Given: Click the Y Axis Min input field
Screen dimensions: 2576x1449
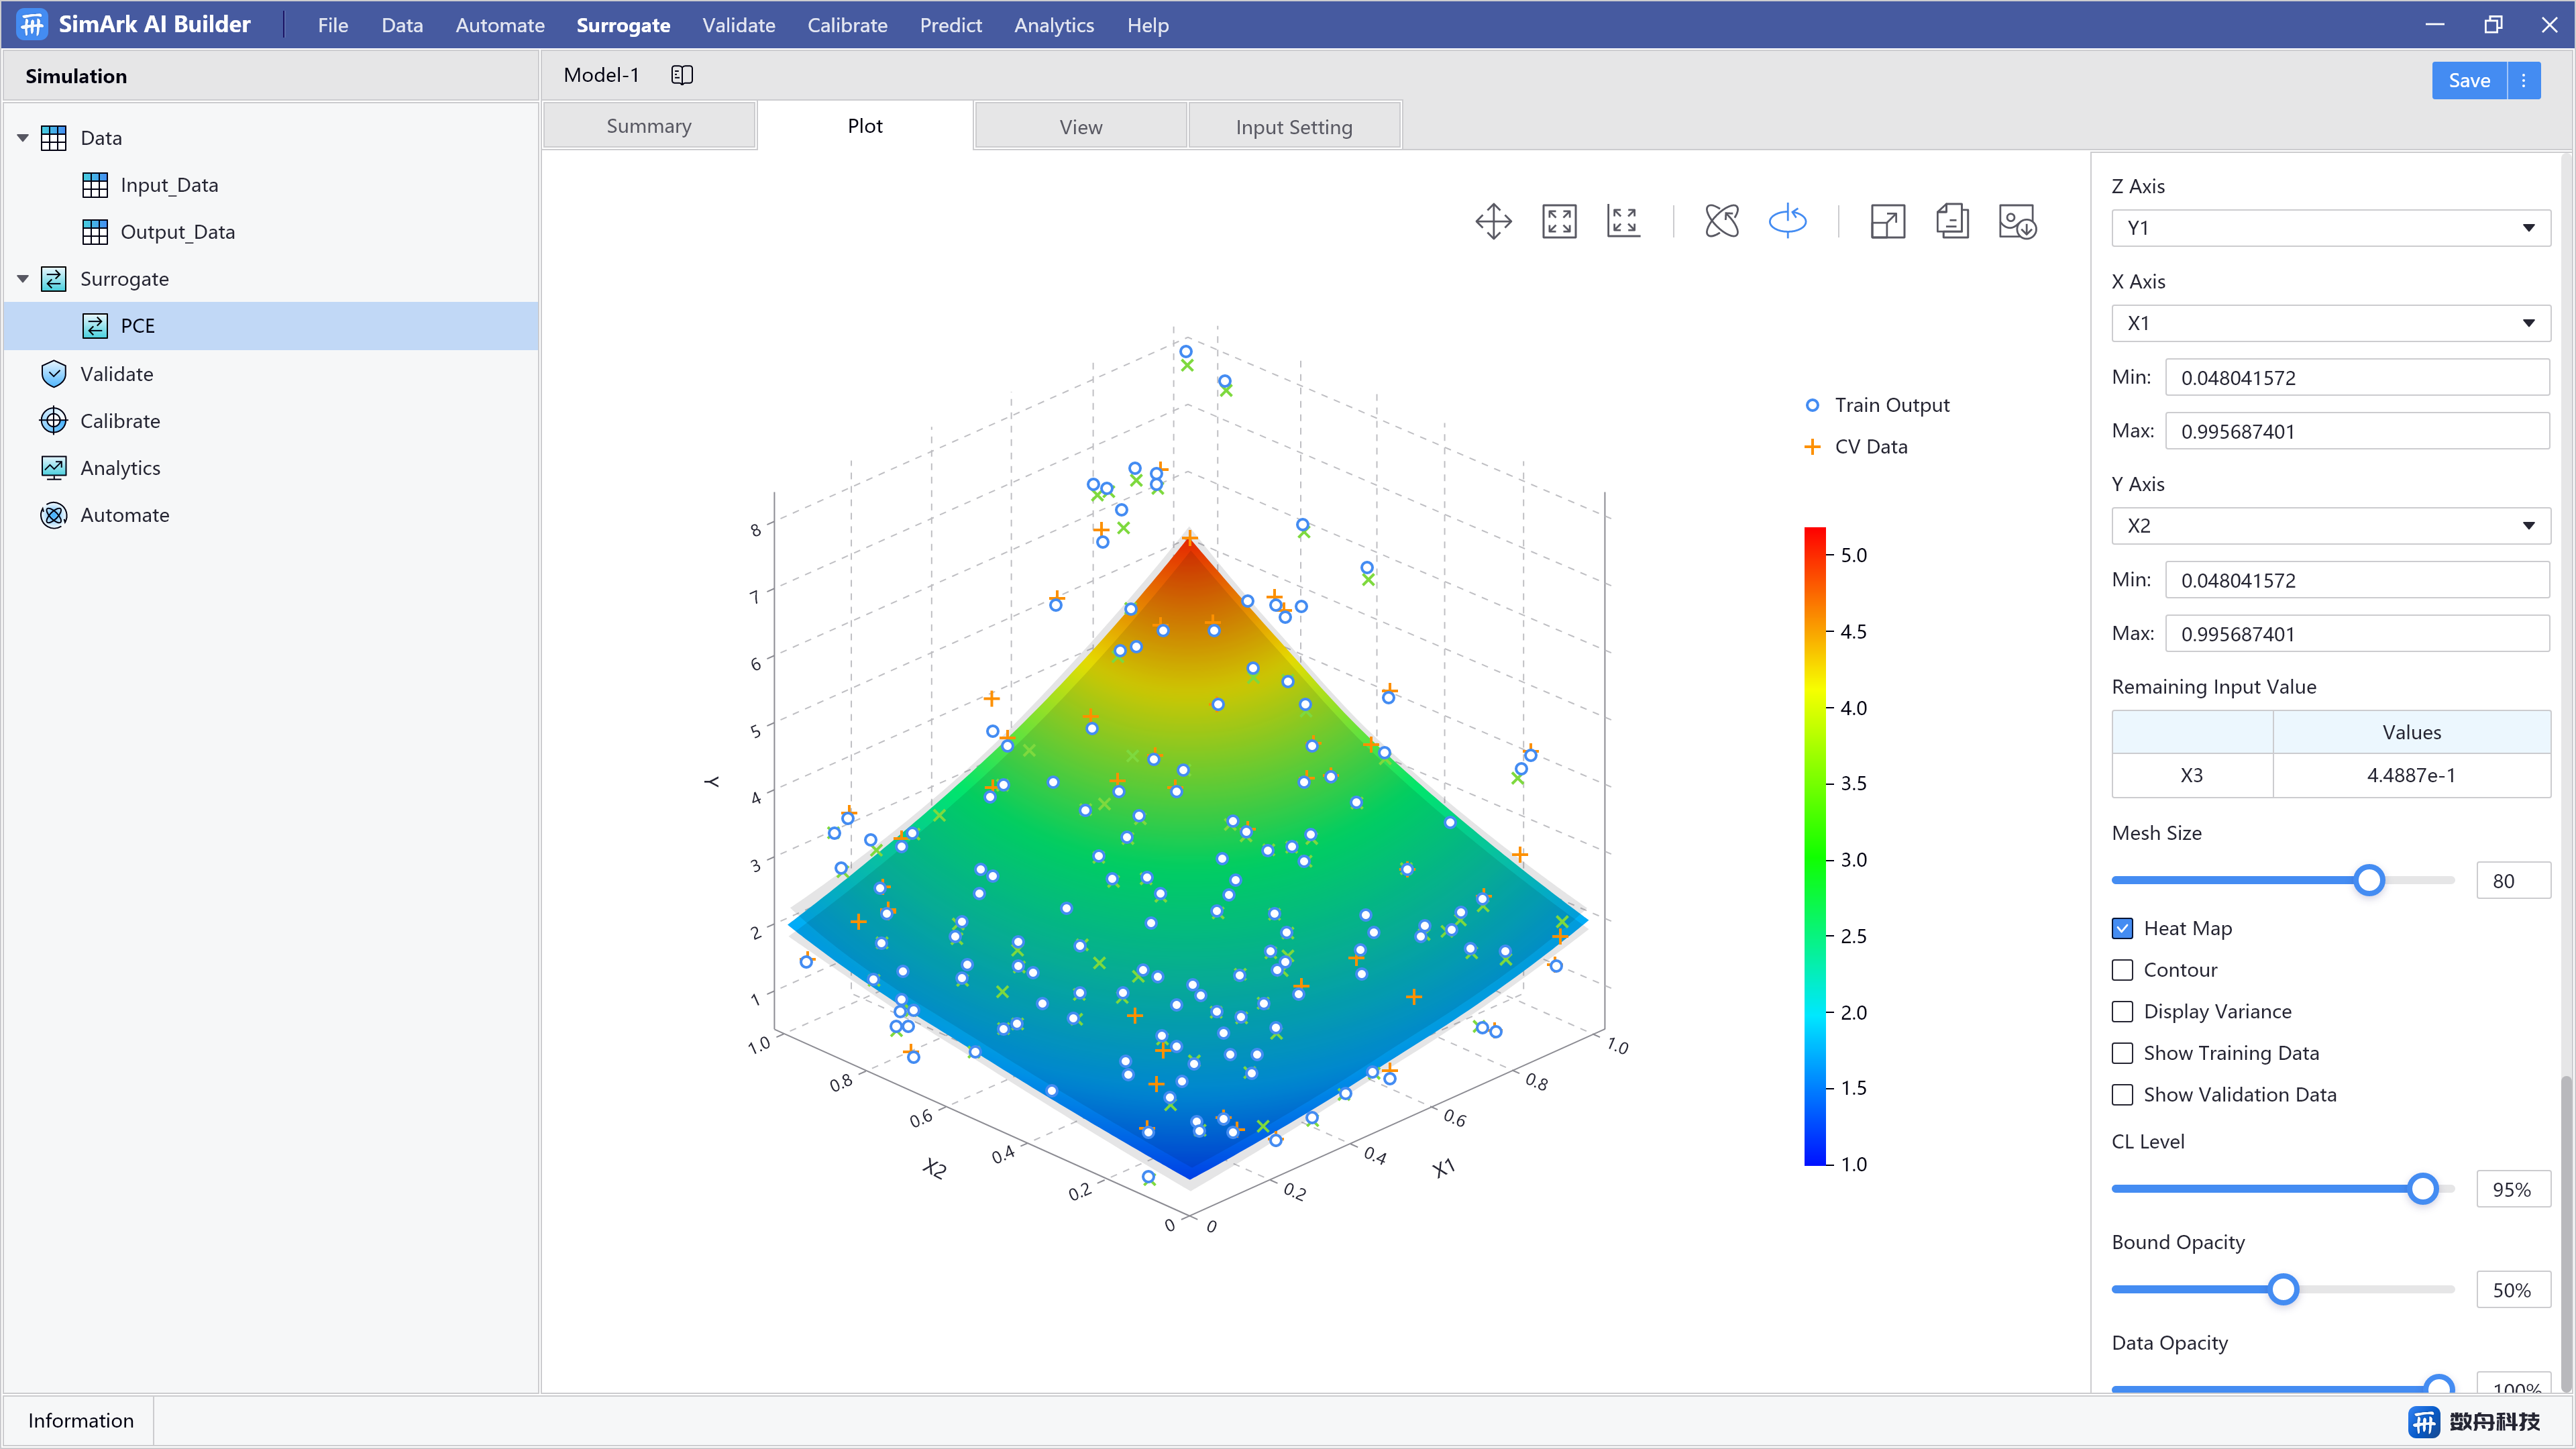Looking at the screenshot, I should 2357,580.
